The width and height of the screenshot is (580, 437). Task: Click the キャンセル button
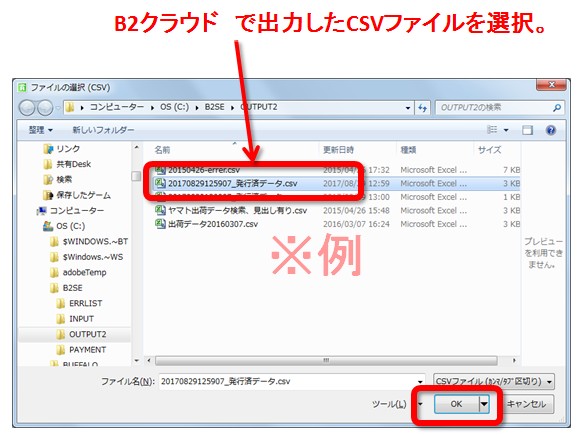526,404
